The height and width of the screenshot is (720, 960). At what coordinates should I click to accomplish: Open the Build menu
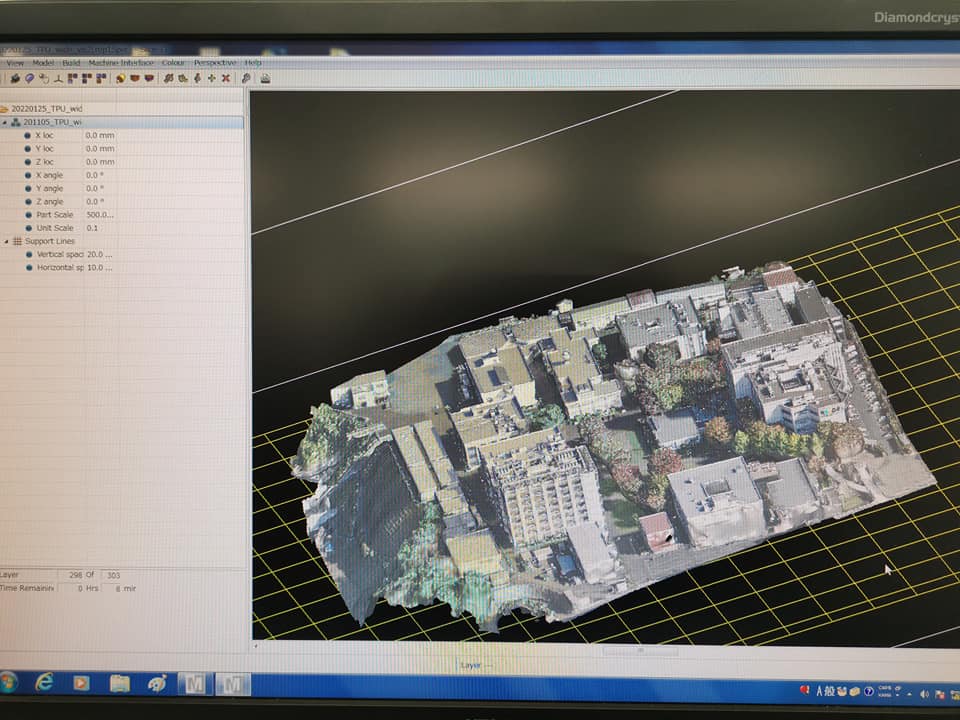tap(71, 63)
